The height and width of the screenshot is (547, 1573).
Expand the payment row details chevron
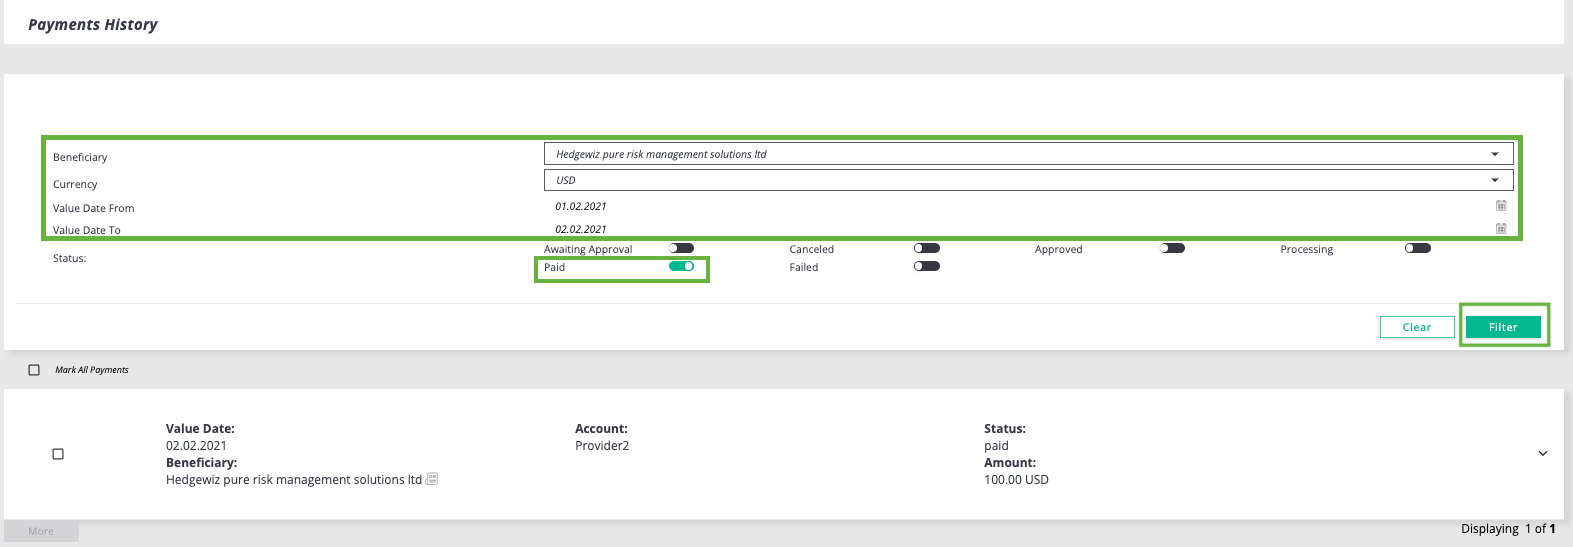coord(1543,454)
